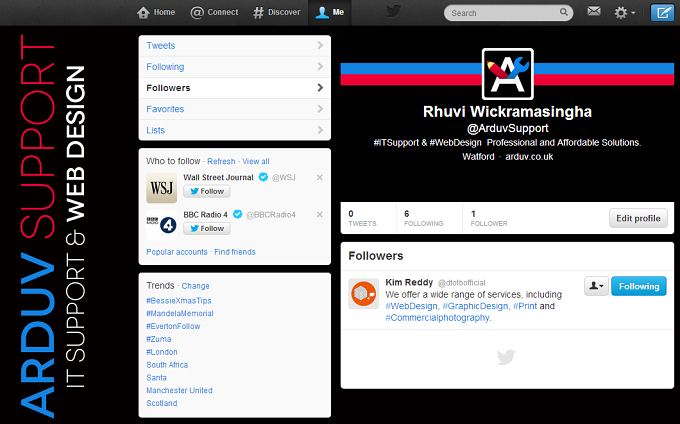This screenshot has width=680, height=424.
Task: Open the #WebDesign hashtag in Kim Reddy's bio
Action: tap(411, 306)
